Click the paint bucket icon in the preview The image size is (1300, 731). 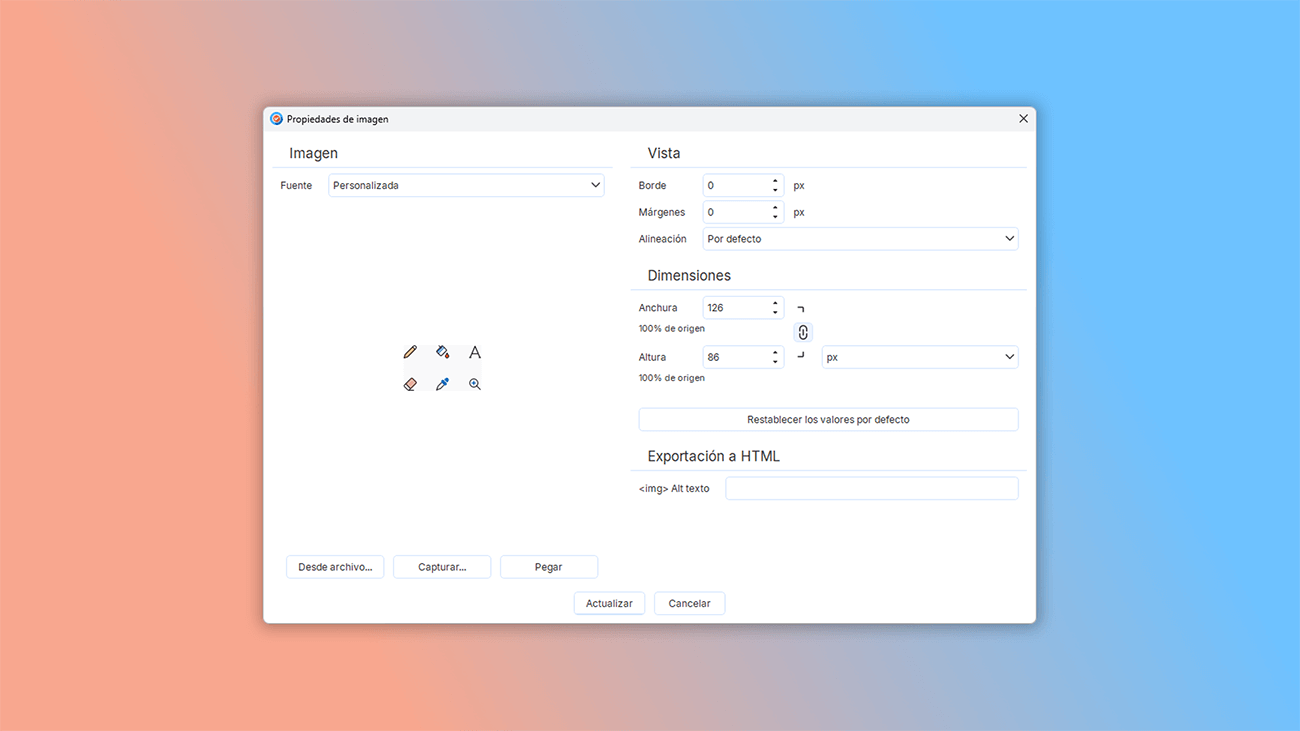pyautogui.click(x=442, y=352)
